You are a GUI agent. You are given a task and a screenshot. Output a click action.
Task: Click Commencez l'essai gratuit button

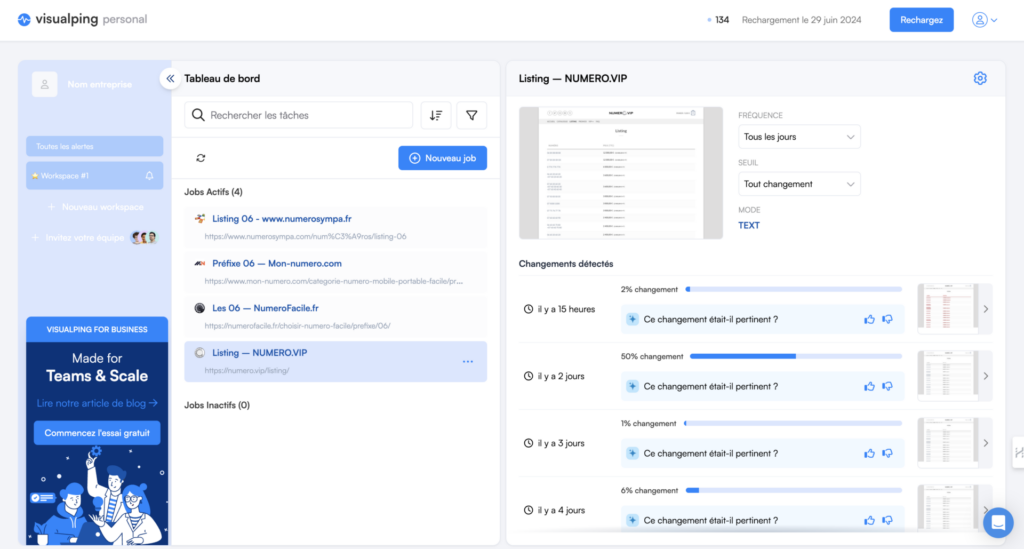pyautogui.click(x=97, y=433)
